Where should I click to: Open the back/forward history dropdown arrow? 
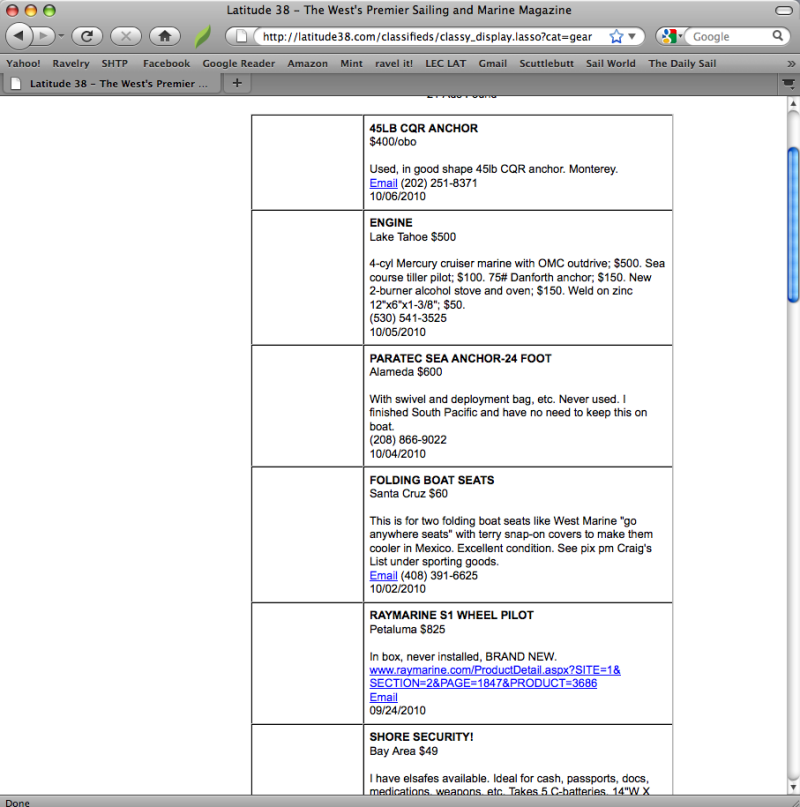[61, 36]
